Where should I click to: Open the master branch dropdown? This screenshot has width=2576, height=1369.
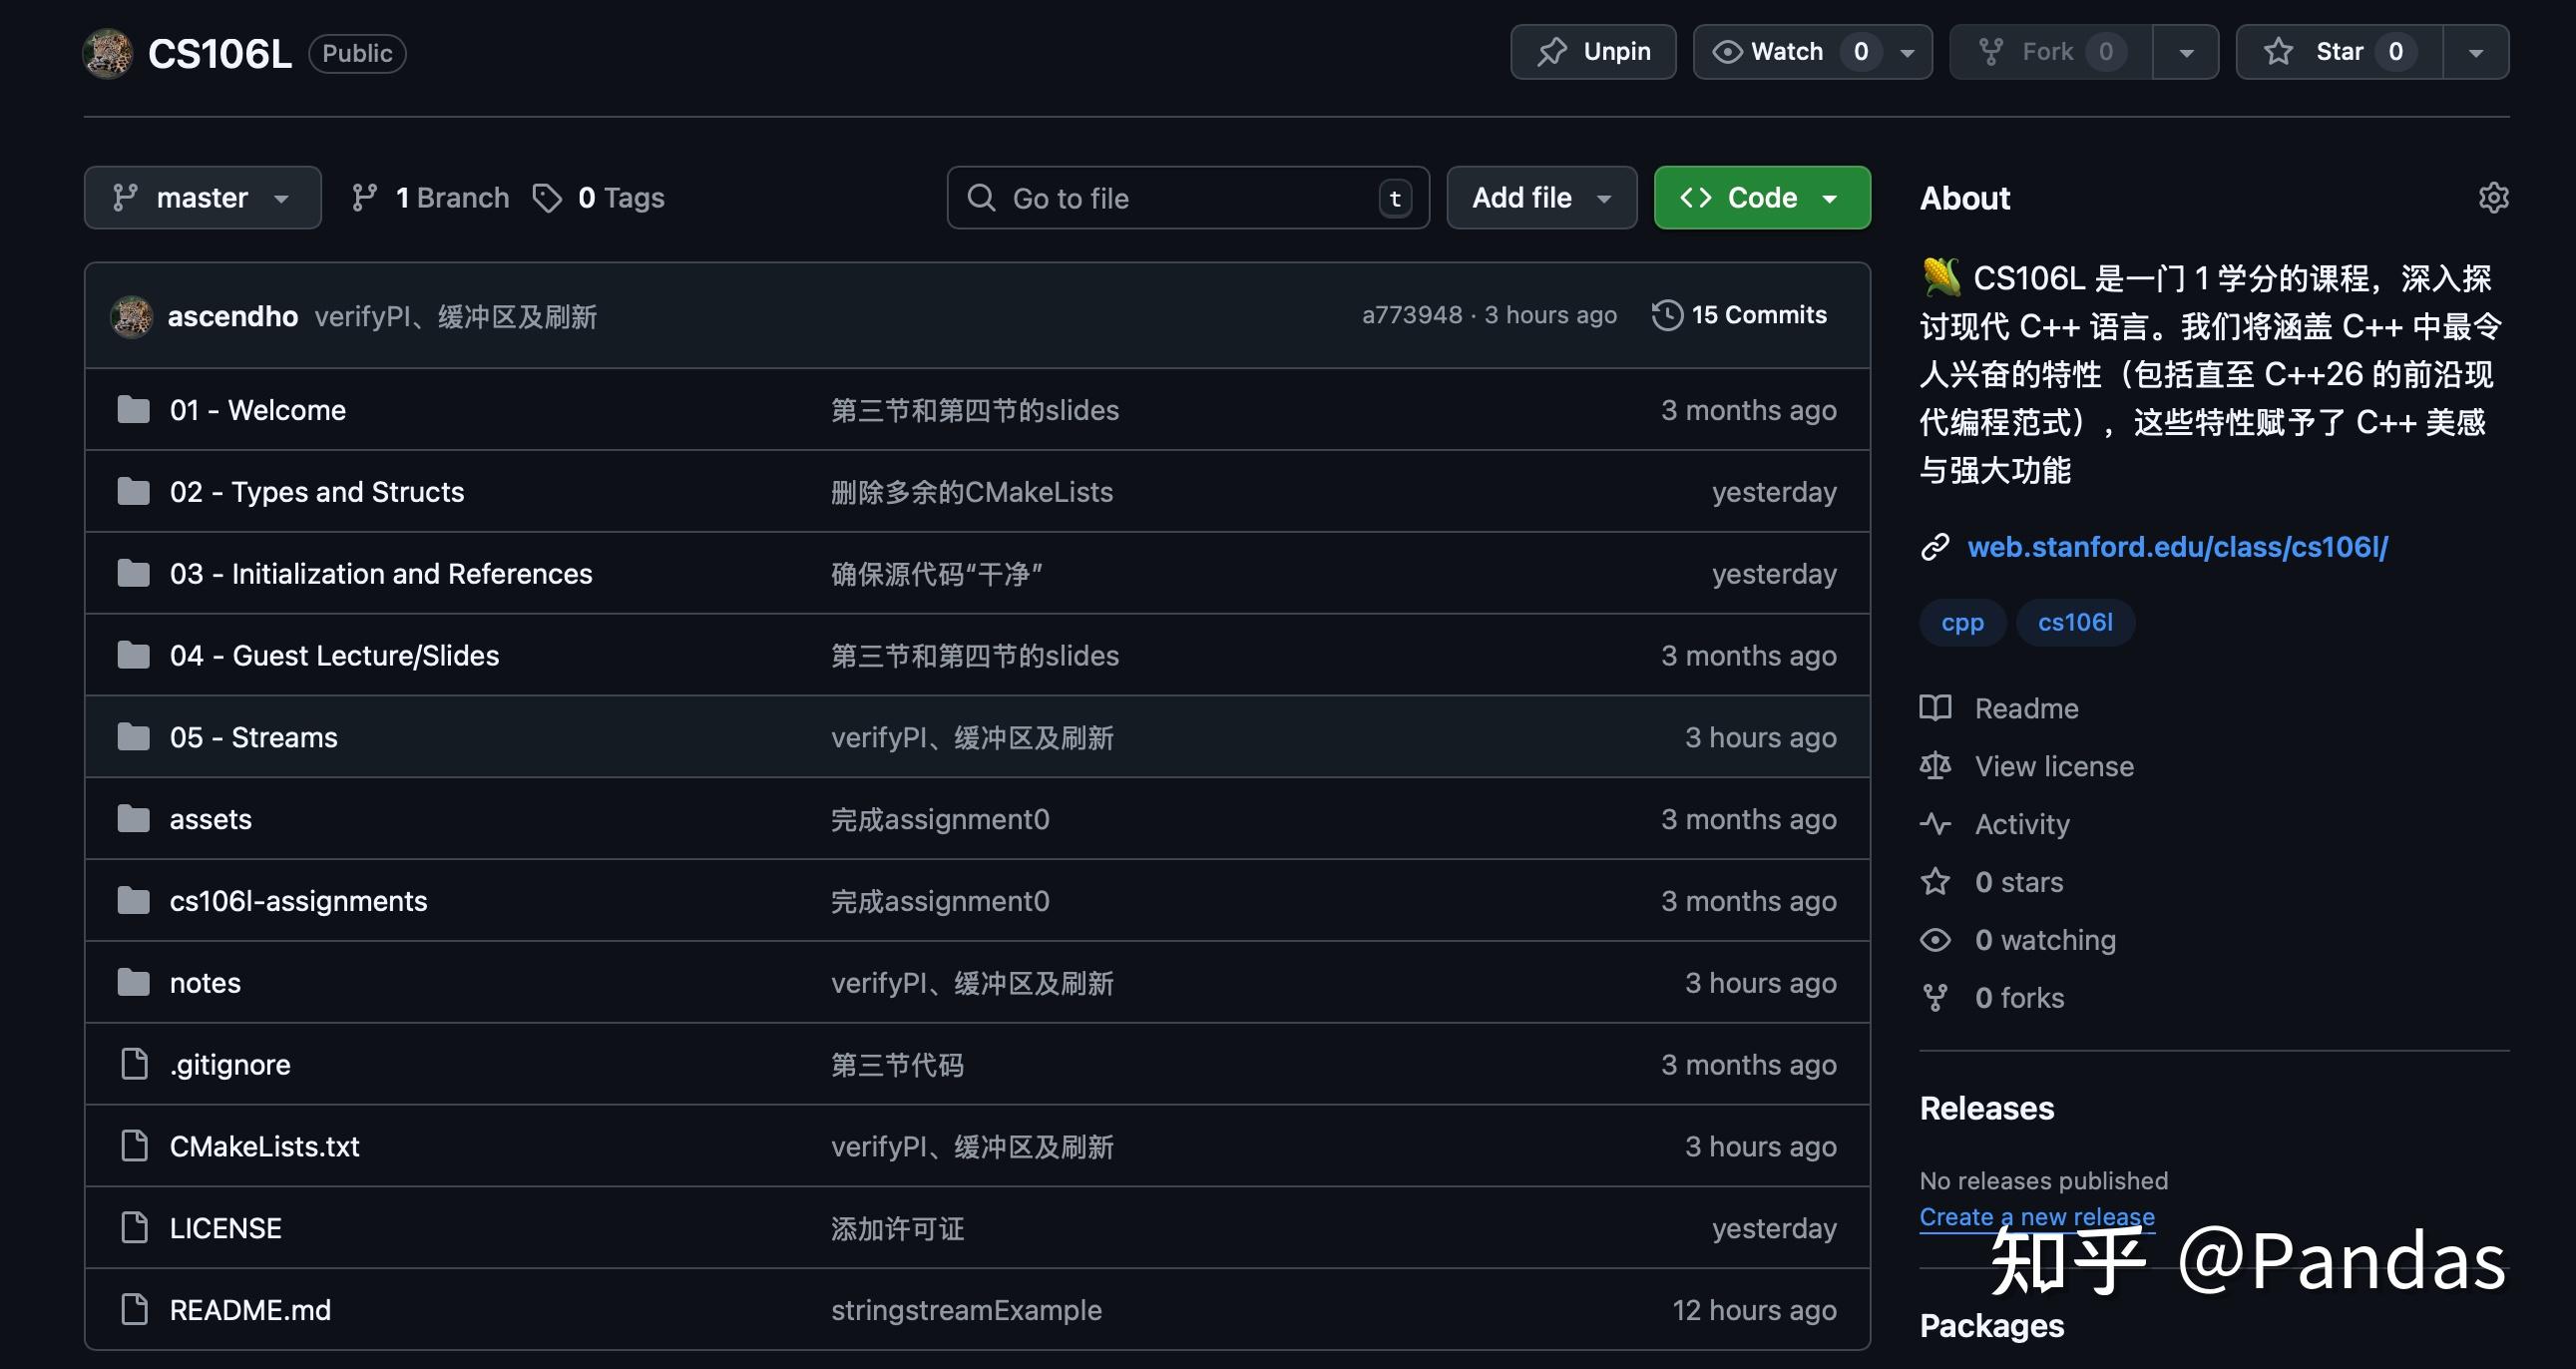point(202,198)
